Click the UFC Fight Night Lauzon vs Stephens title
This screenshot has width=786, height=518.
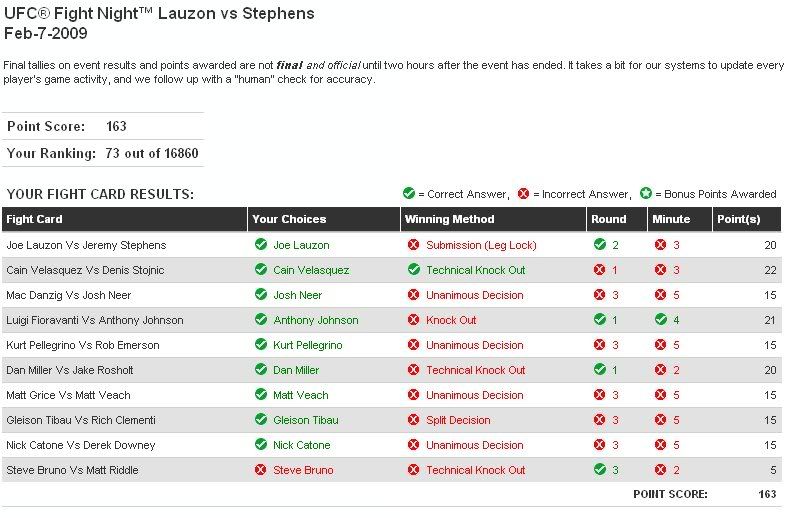pyautogui.click(x=158, y=13)
